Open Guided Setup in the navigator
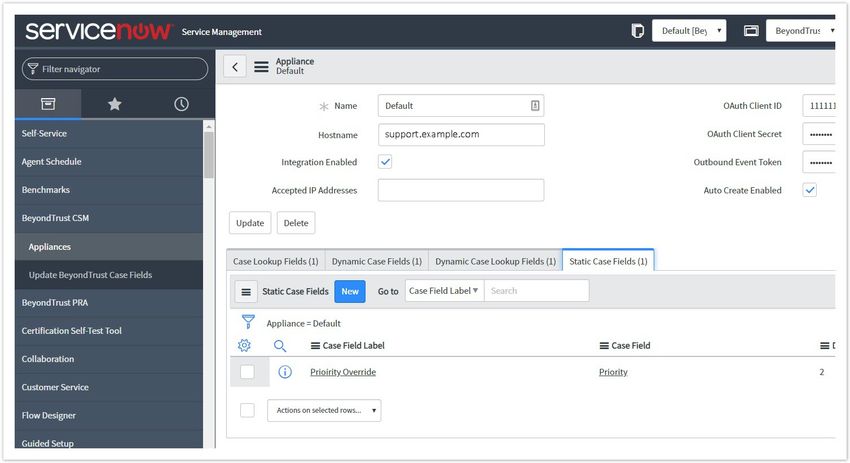The image size is (850, 463). (x=108, y=441)
